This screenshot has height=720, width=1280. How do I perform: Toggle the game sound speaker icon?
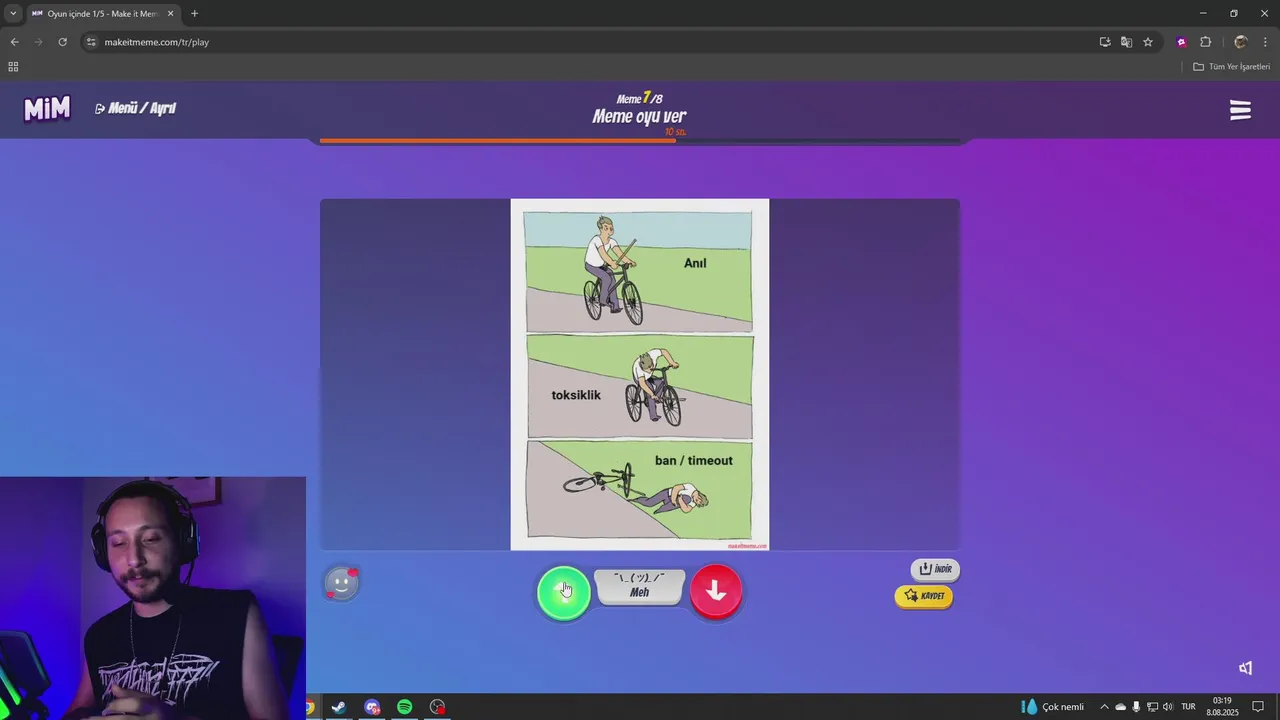tap(1245, 668)
